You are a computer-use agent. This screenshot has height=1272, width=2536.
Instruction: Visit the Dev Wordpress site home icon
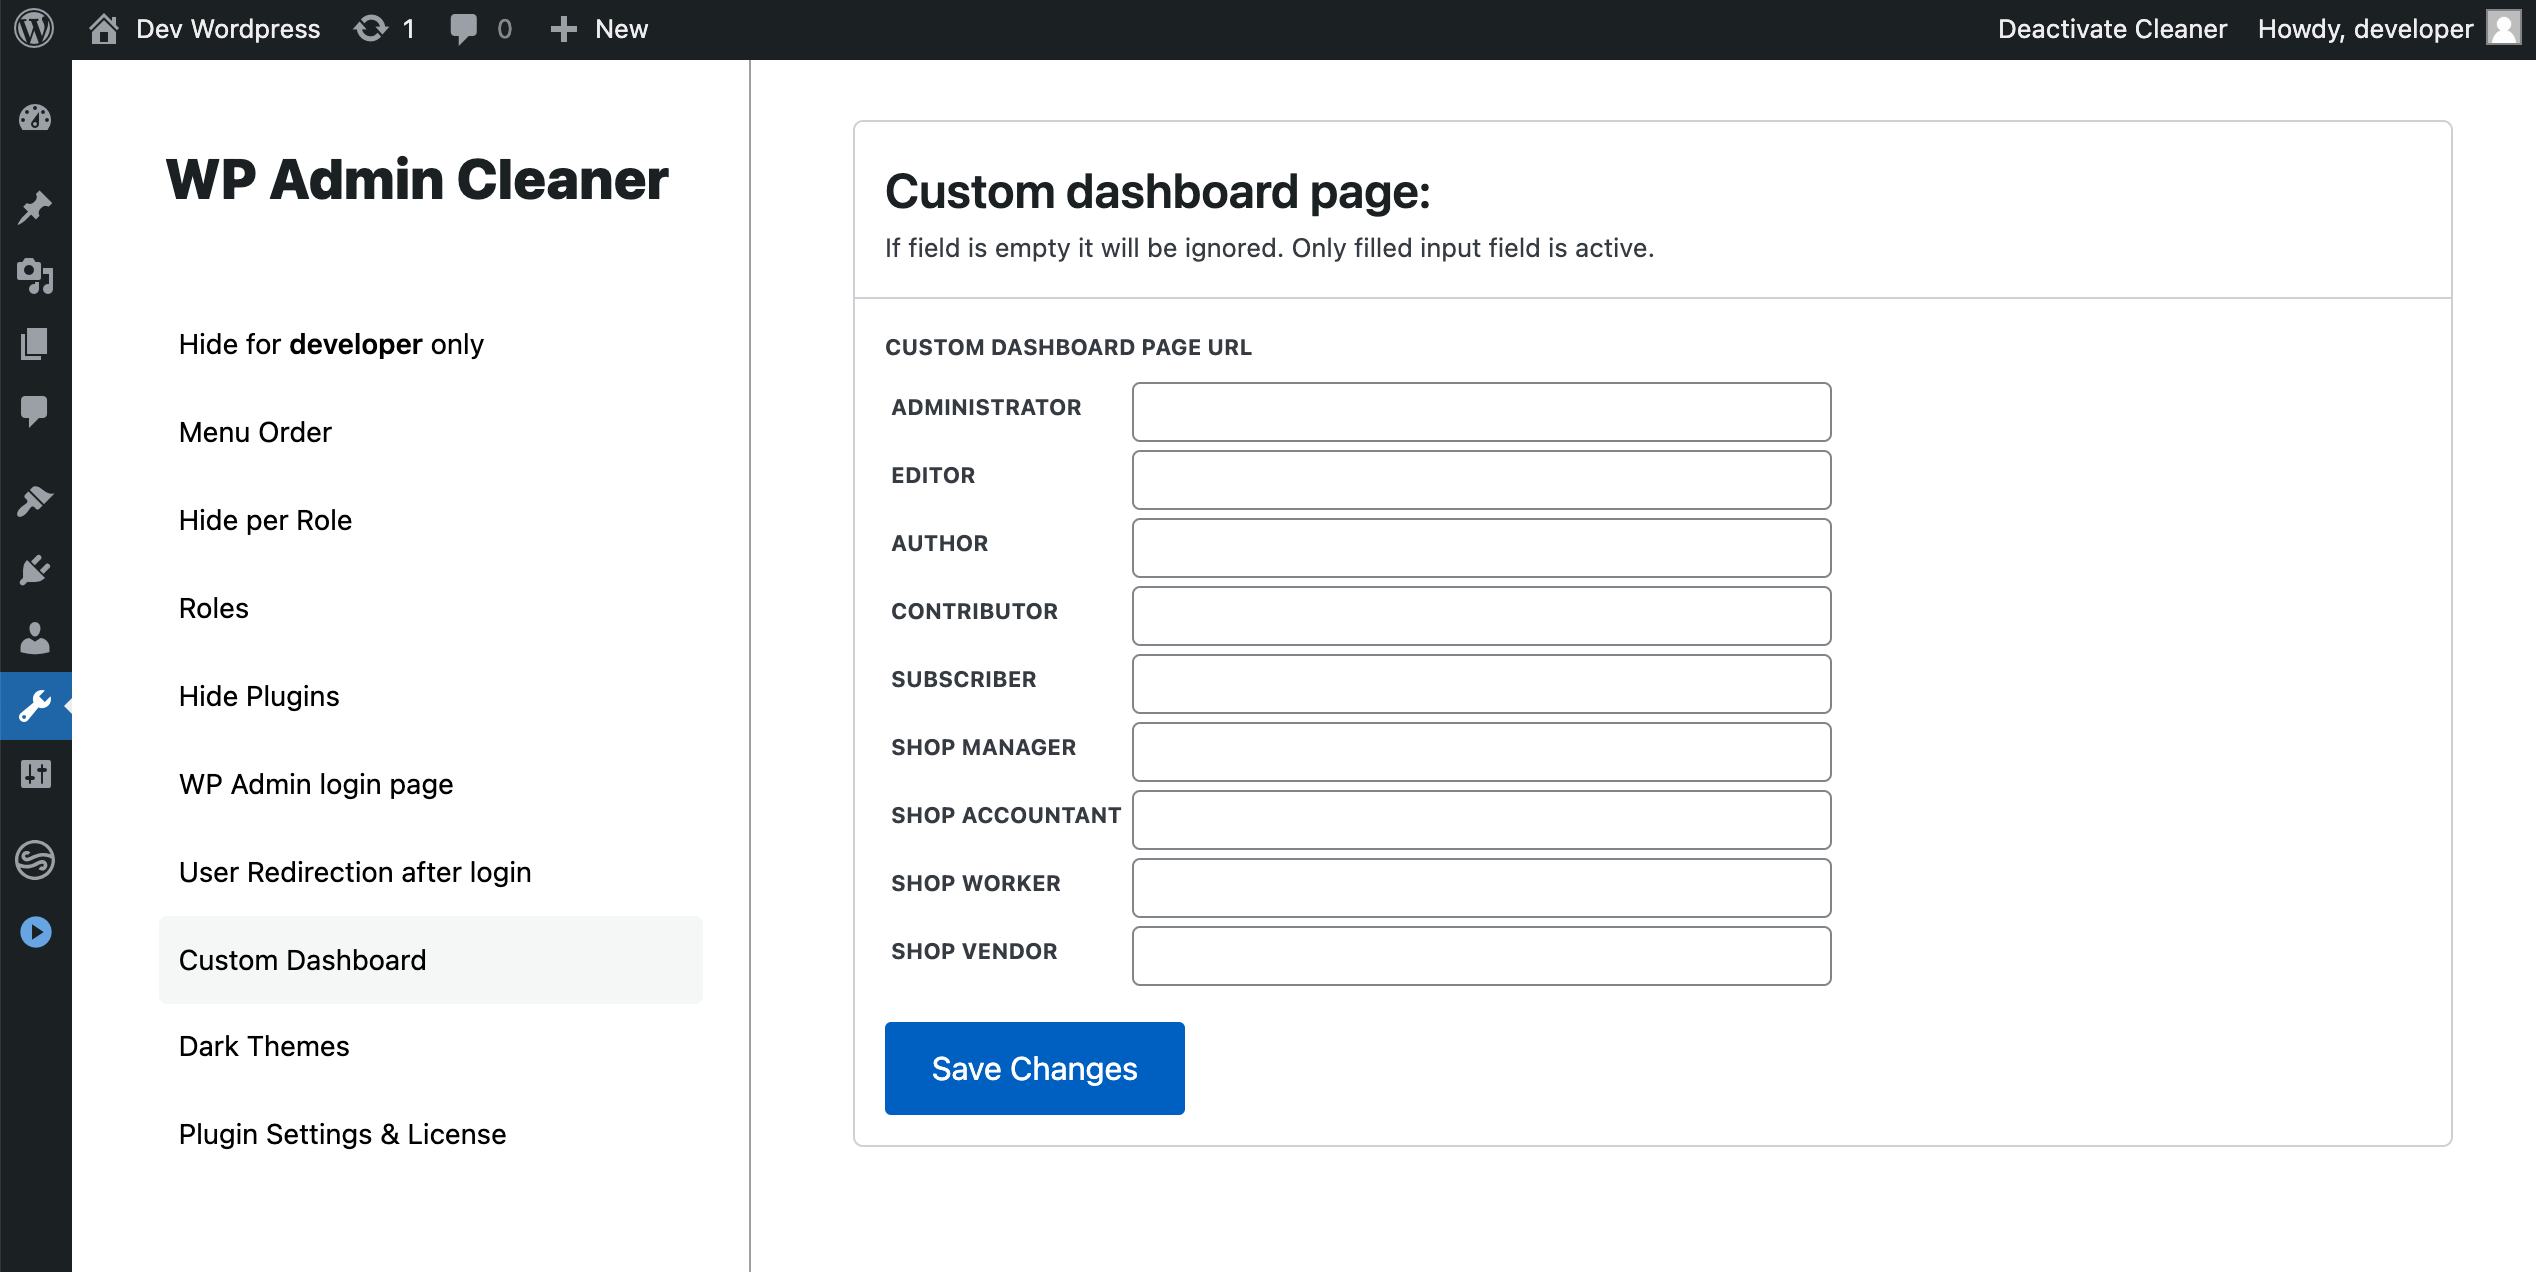104,29
